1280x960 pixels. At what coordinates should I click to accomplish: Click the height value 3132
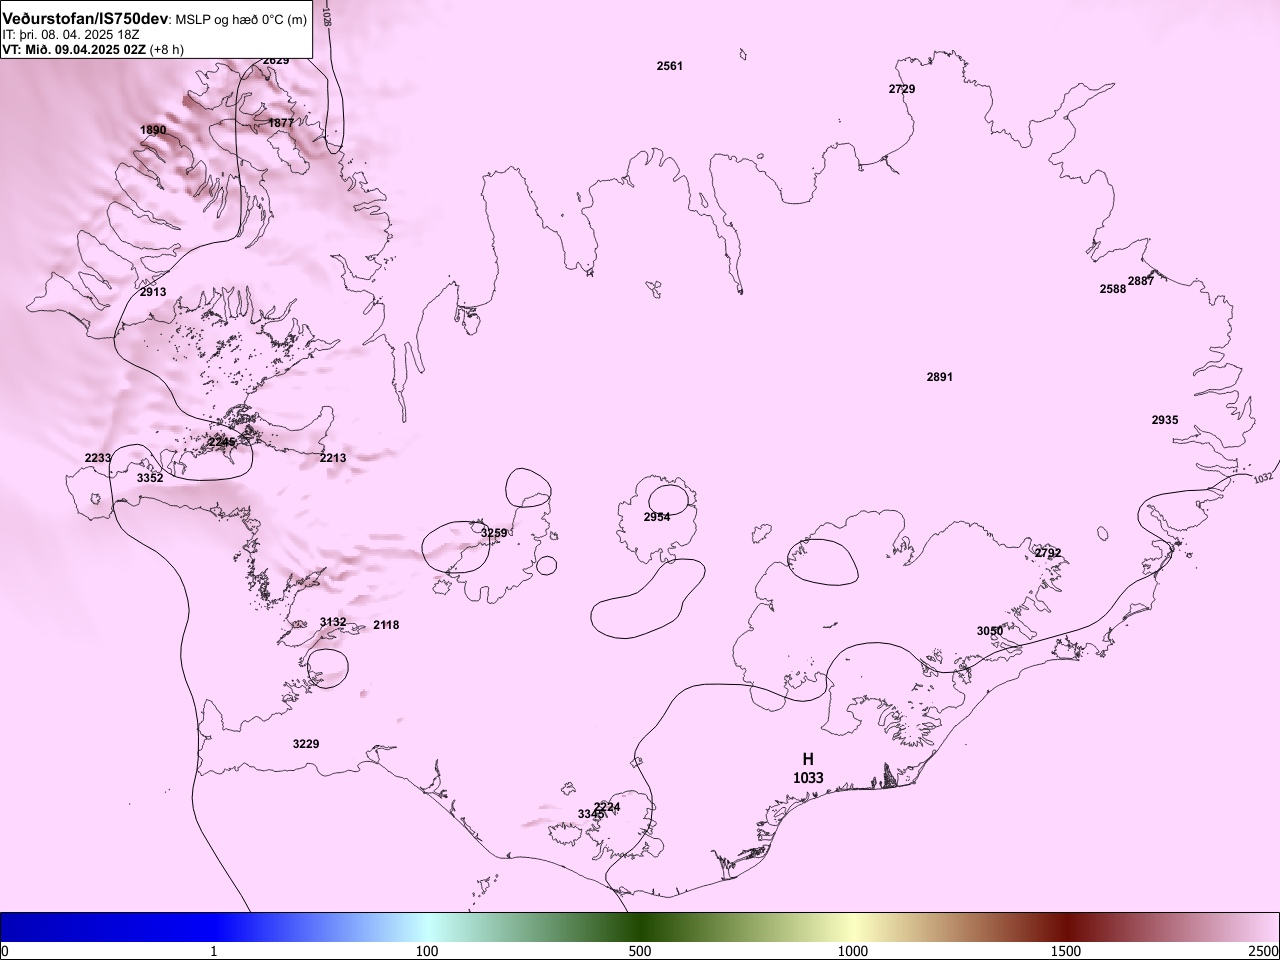[333, 622]
